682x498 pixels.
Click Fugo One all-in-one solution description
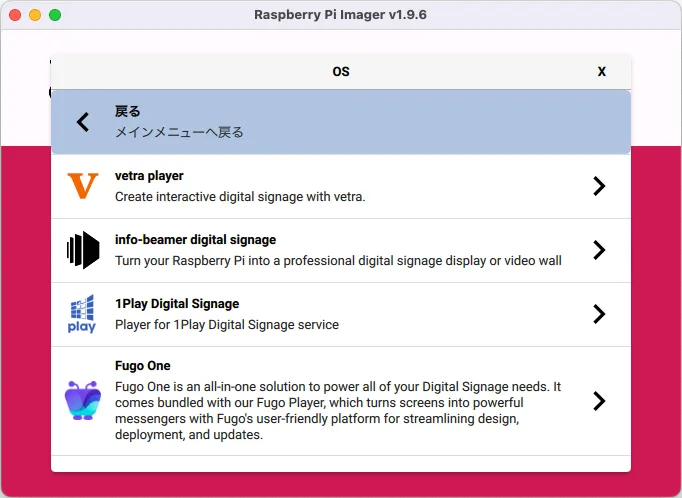pyautogui.click(x=338, y=411)
